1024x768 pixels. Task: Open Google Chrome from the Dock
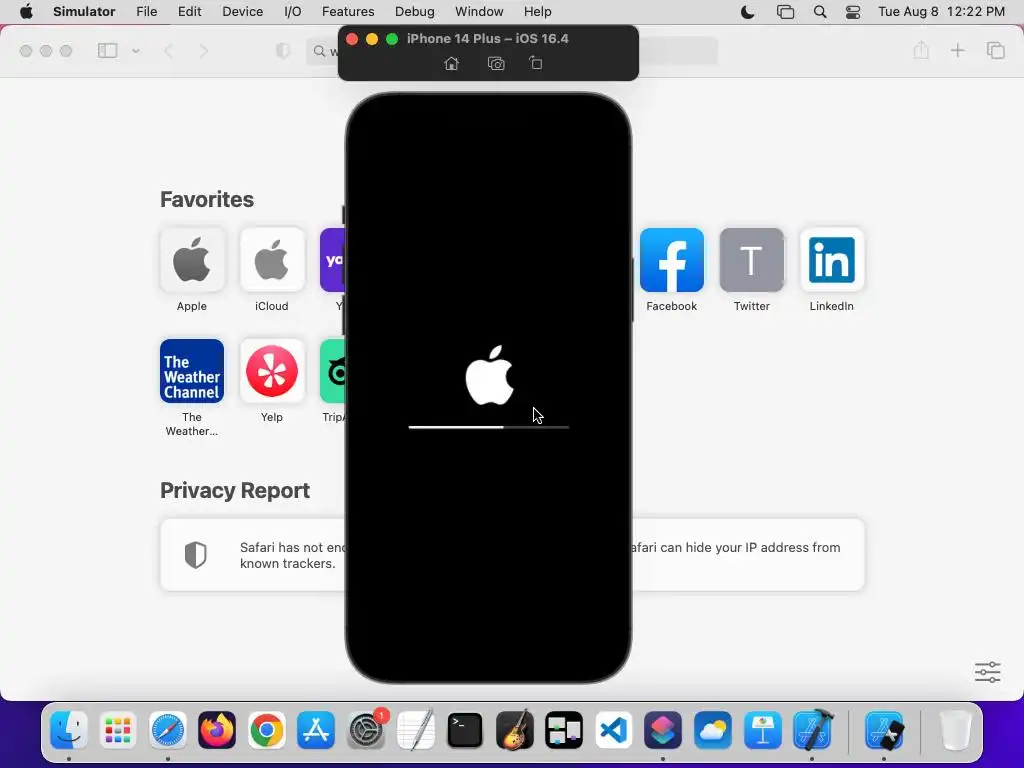click(266, 729)
